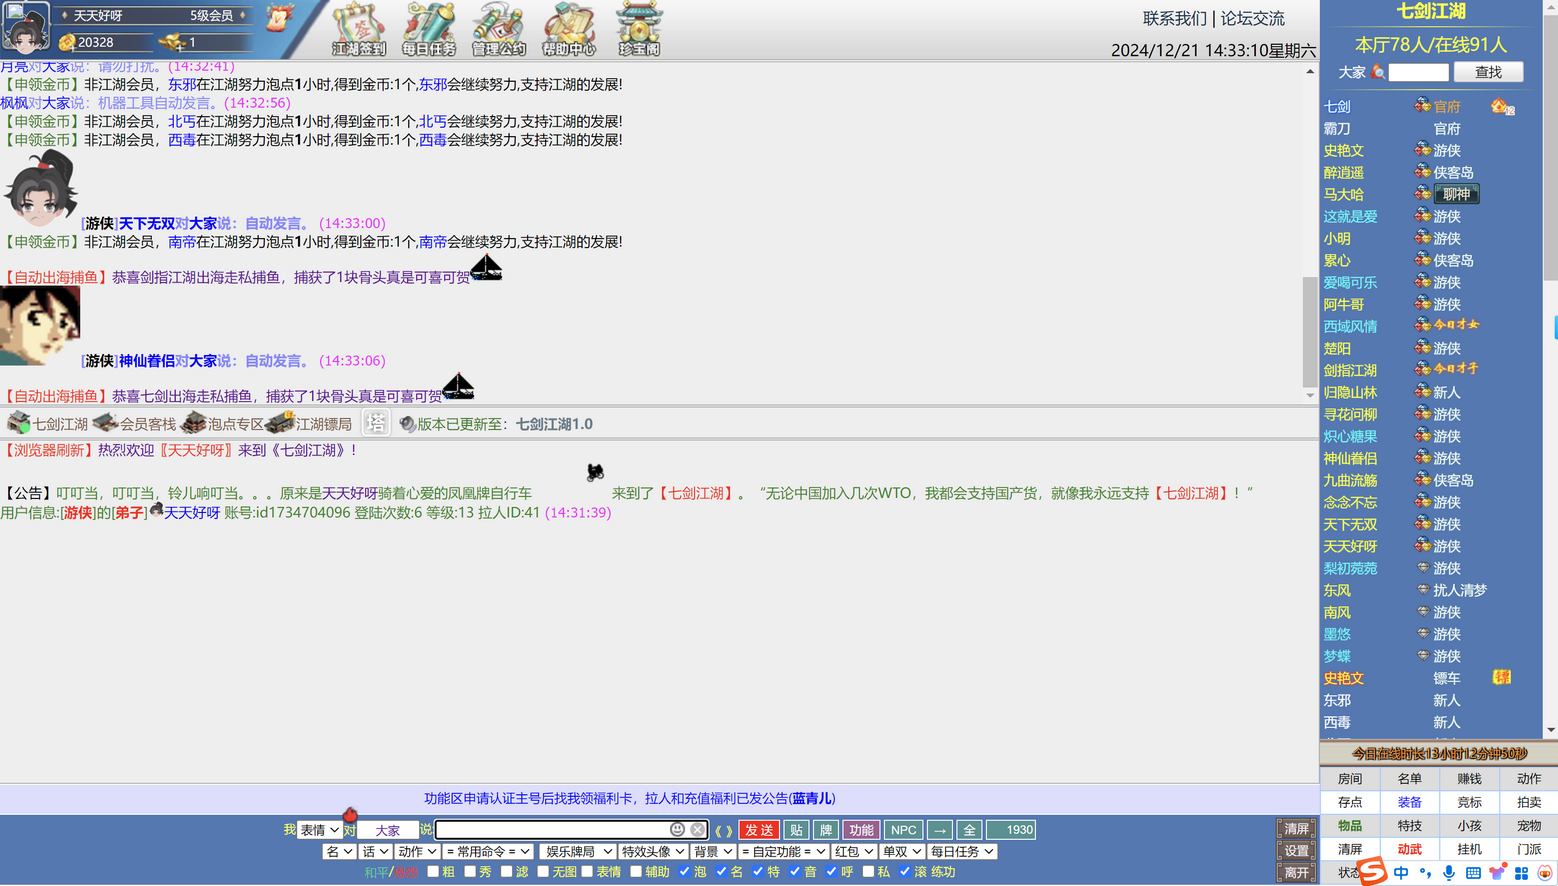
Task: Toggle the 私 private chat checkbox
Action: click(868, 872)
